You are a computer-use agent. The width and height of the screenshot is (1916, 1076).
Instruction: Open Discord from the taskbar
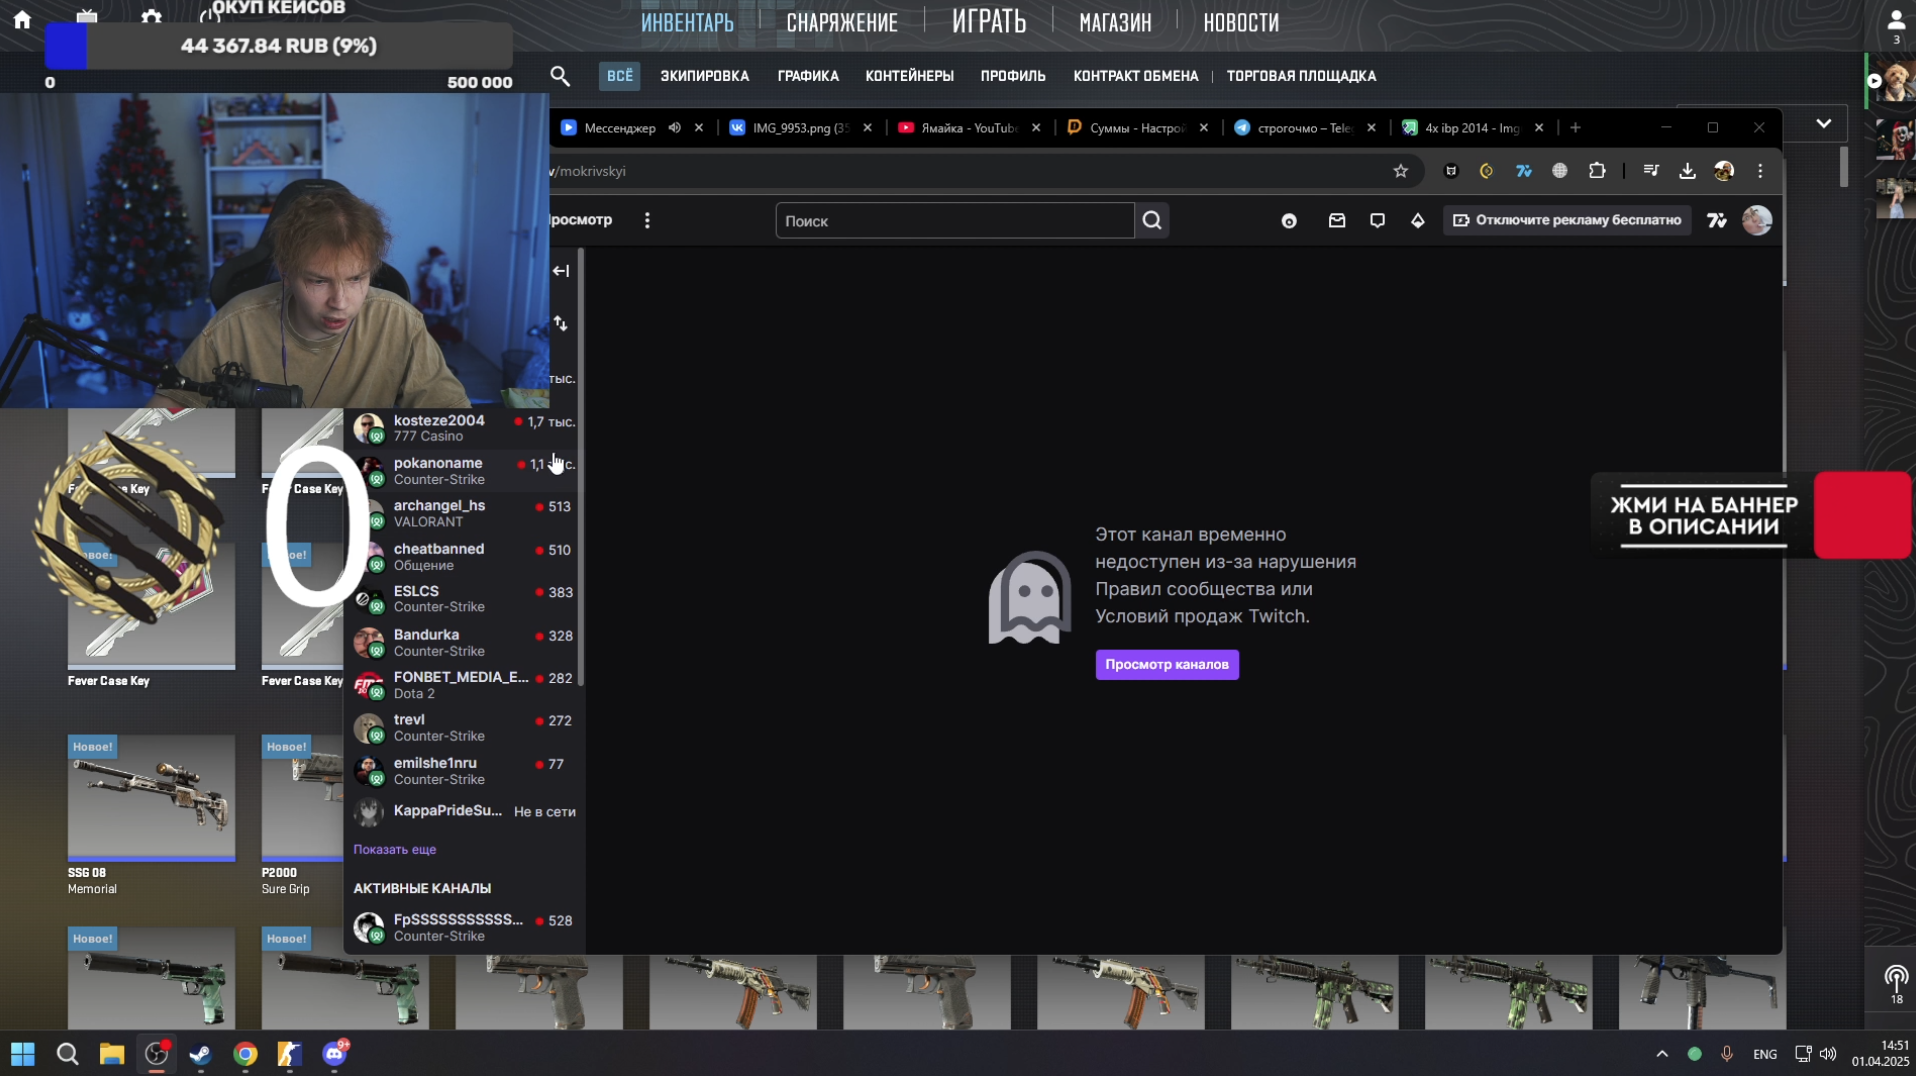coord(334,1054)
